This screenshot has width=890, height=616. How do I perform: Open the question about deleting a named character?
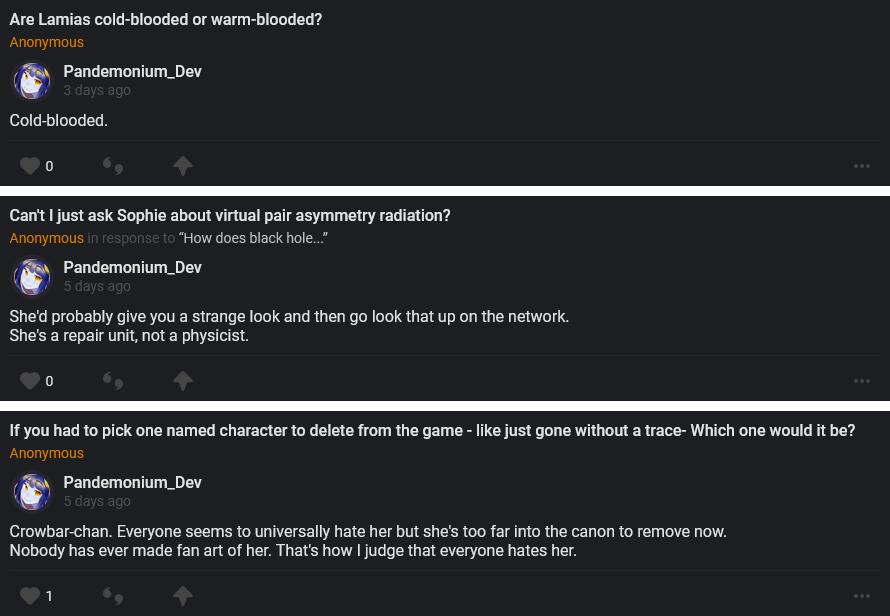tap(432, 430)
